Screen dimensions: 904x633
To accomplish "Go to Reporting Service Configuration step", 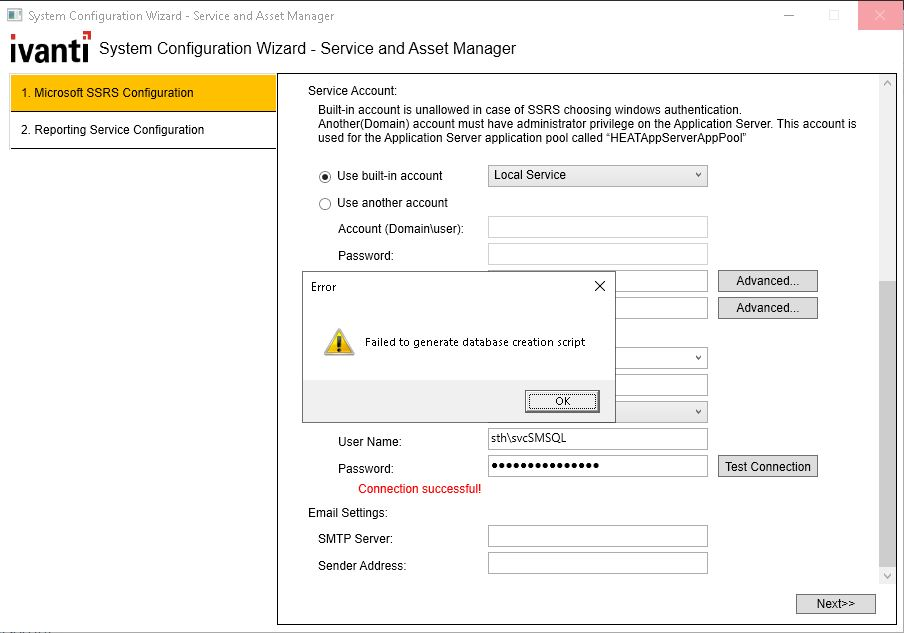I will click(143, 130).
